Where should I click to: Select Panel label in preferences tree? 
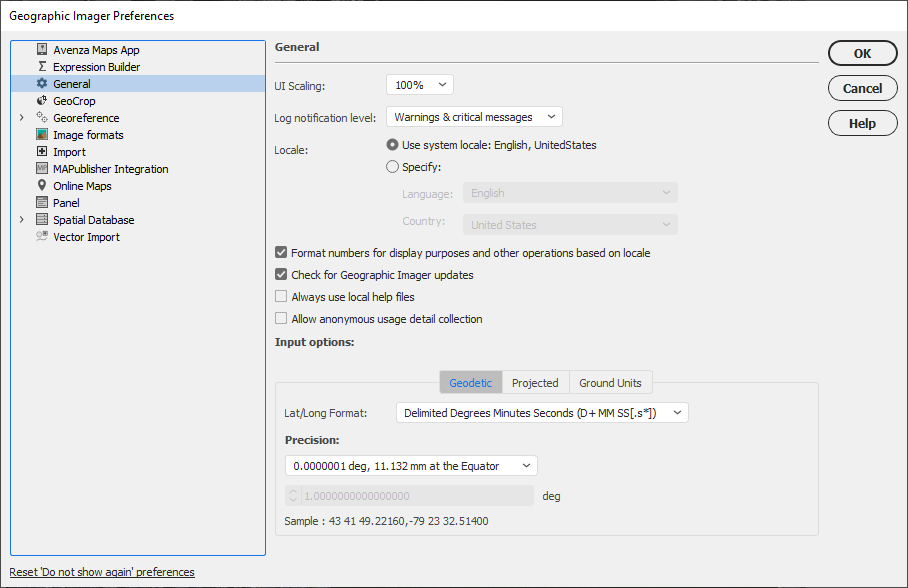pyautogui.click(x=67, y=203)
